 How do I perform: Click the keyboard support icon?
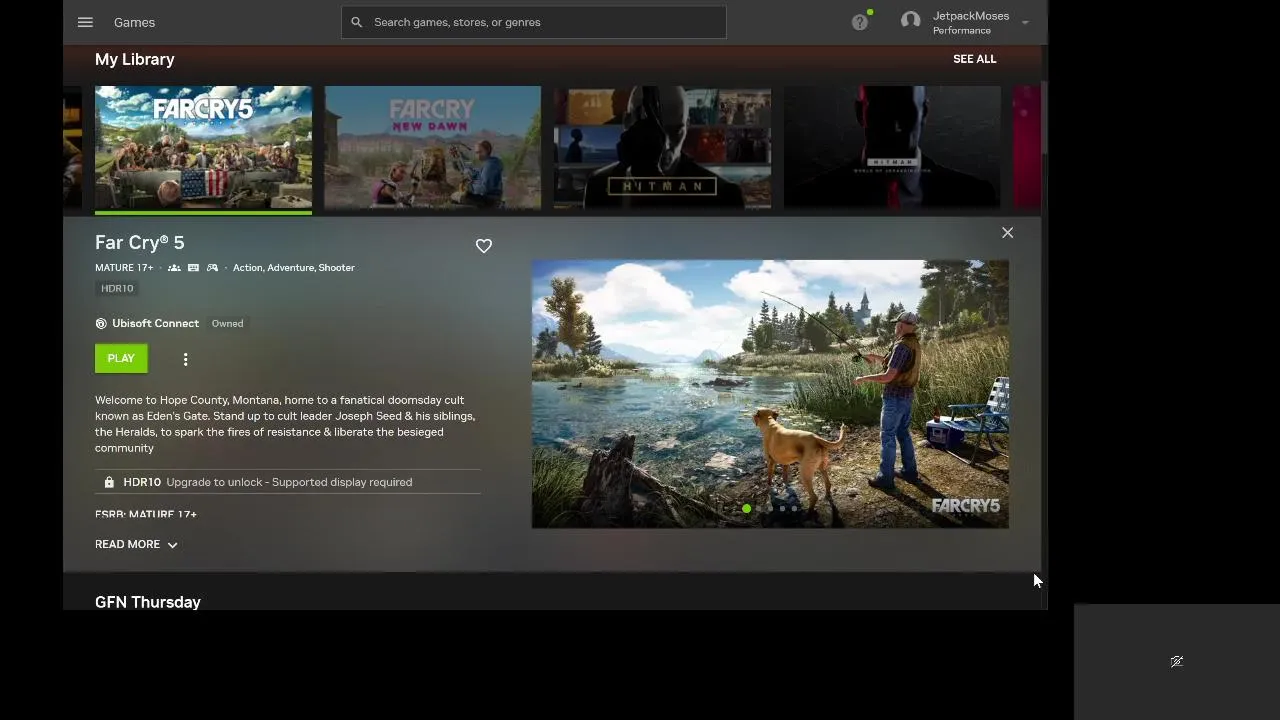pyautogui.click(x=193, y=268)
